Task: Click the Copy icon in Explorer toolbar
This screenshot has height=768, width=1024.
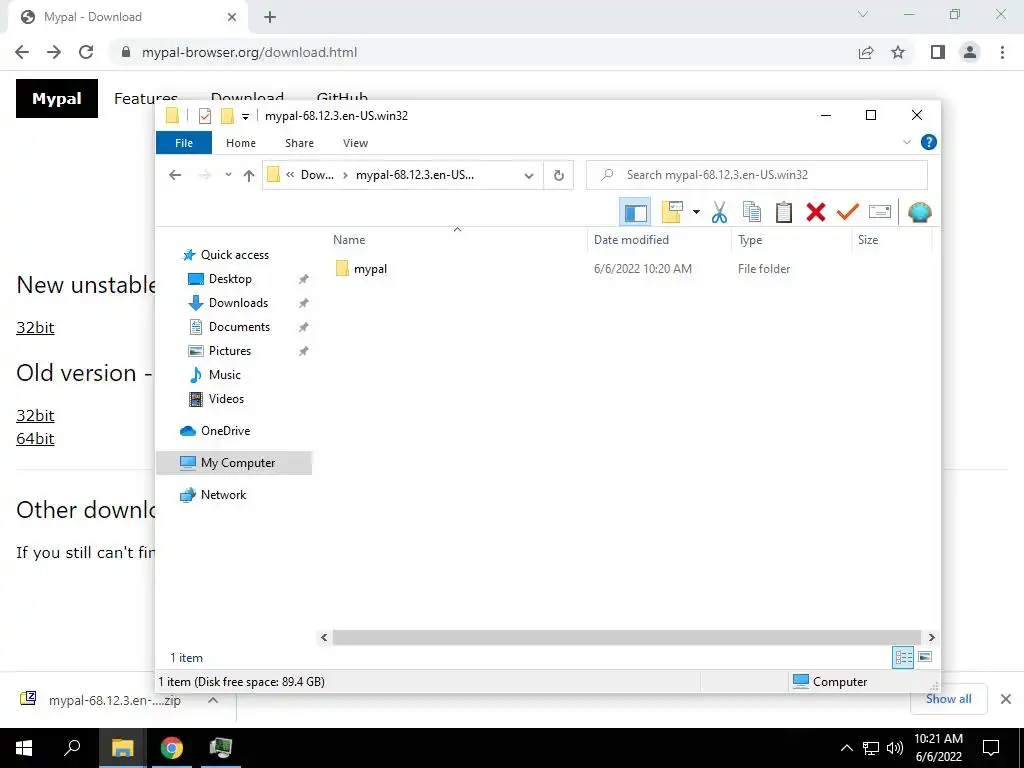Action: 752,212
